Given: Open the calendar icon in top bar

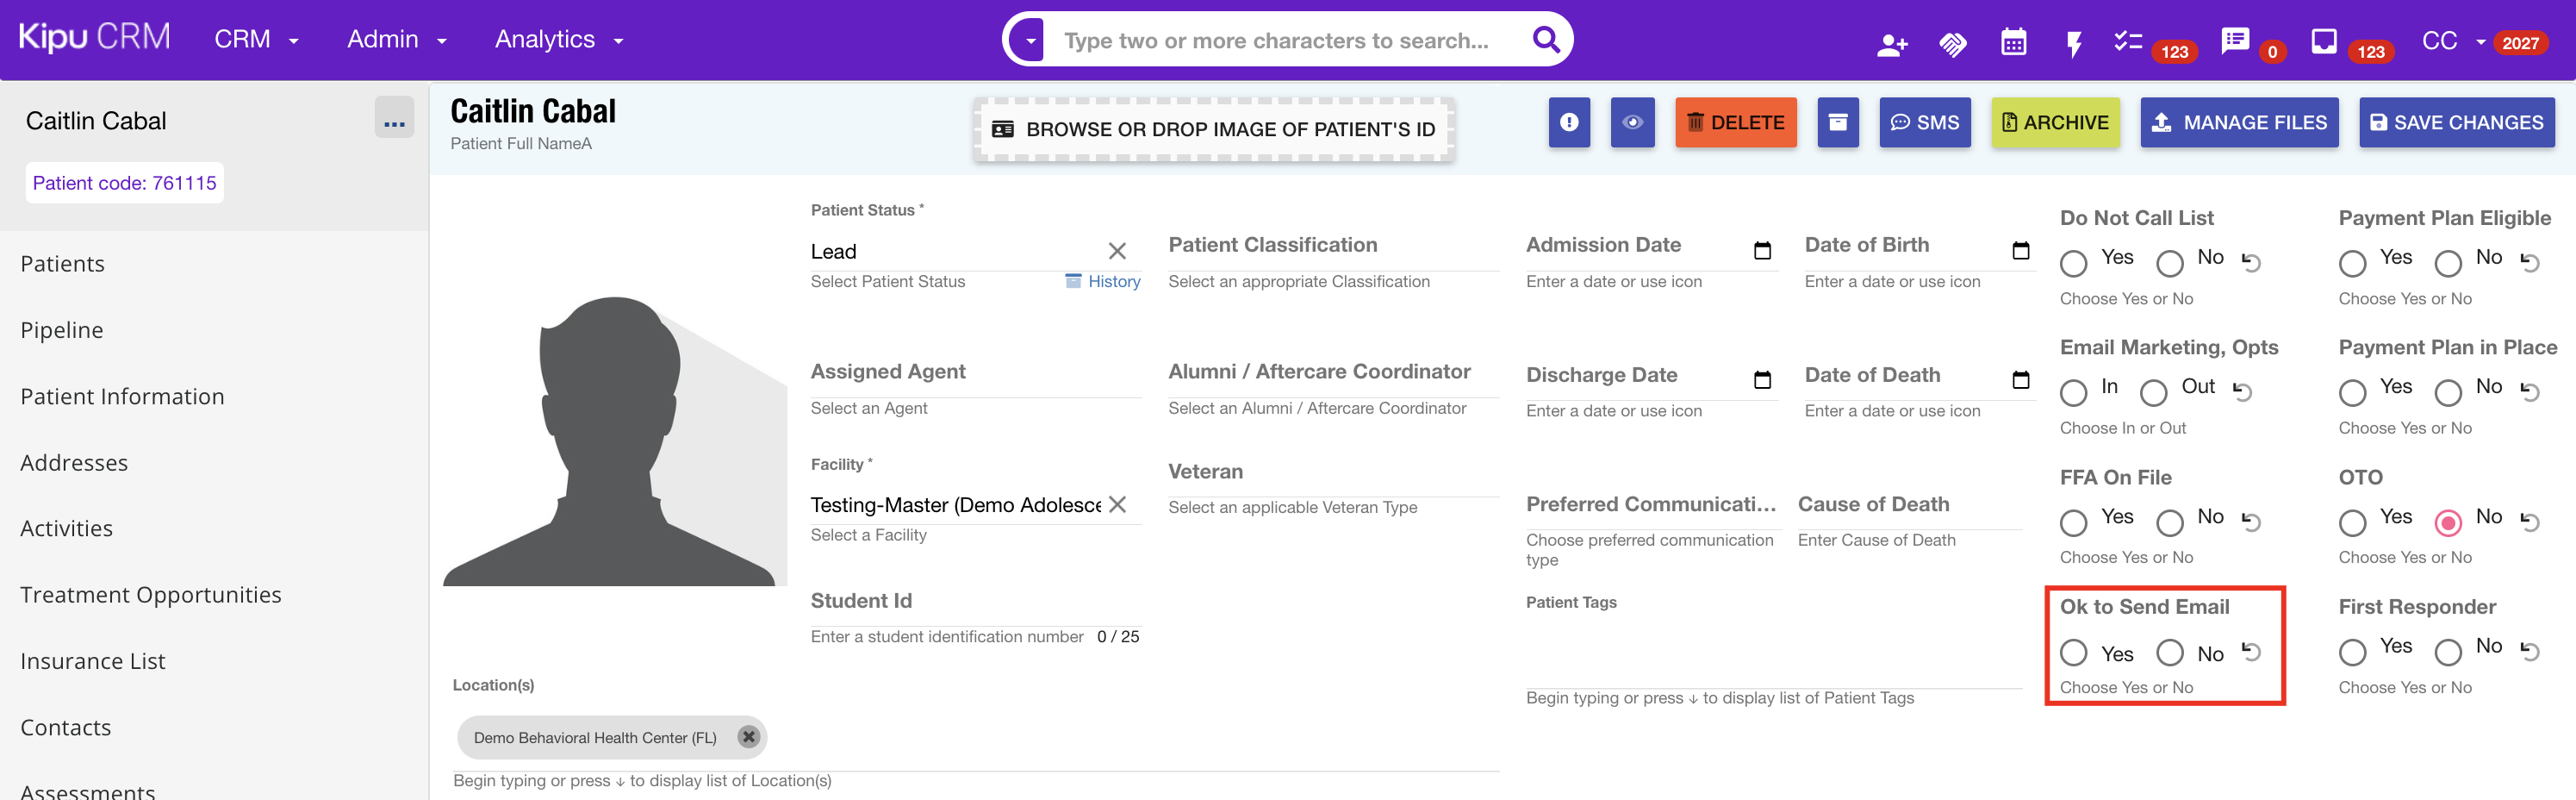Looking at the screenshot, I should pyautogui.click(x=2013, y=43).
